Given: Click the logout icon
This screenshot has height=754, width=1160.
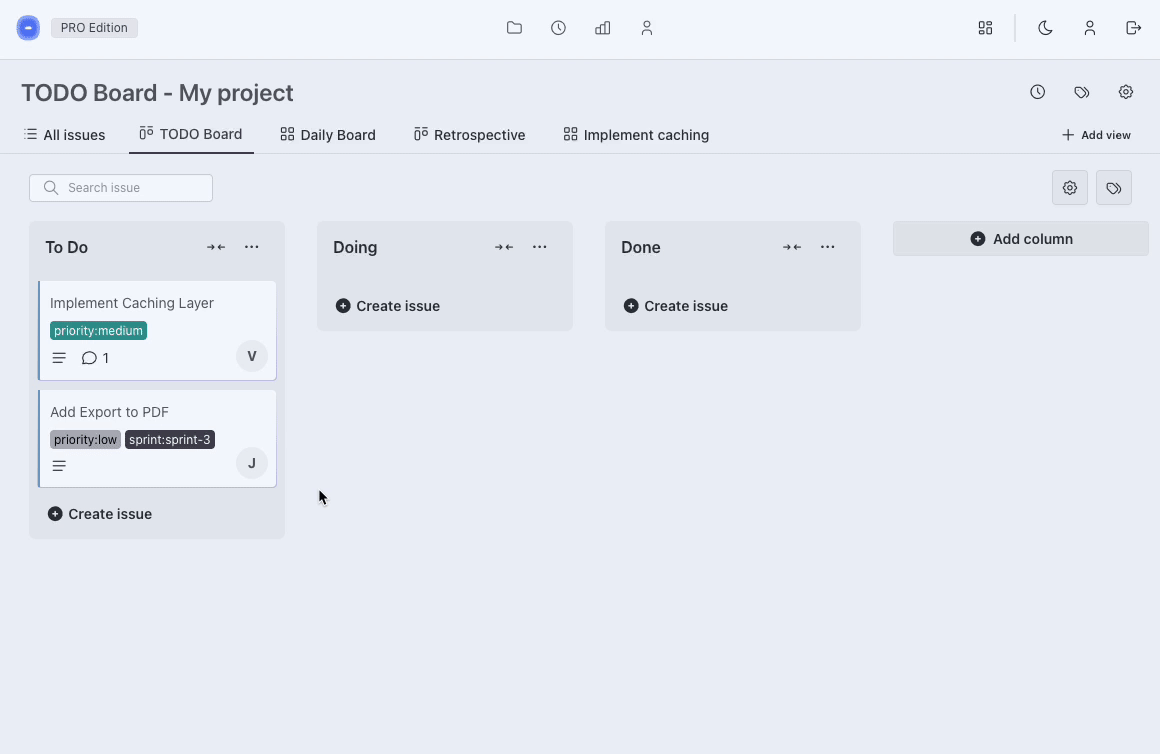Looking at the screenshot, I should [x=1133, y=28].
